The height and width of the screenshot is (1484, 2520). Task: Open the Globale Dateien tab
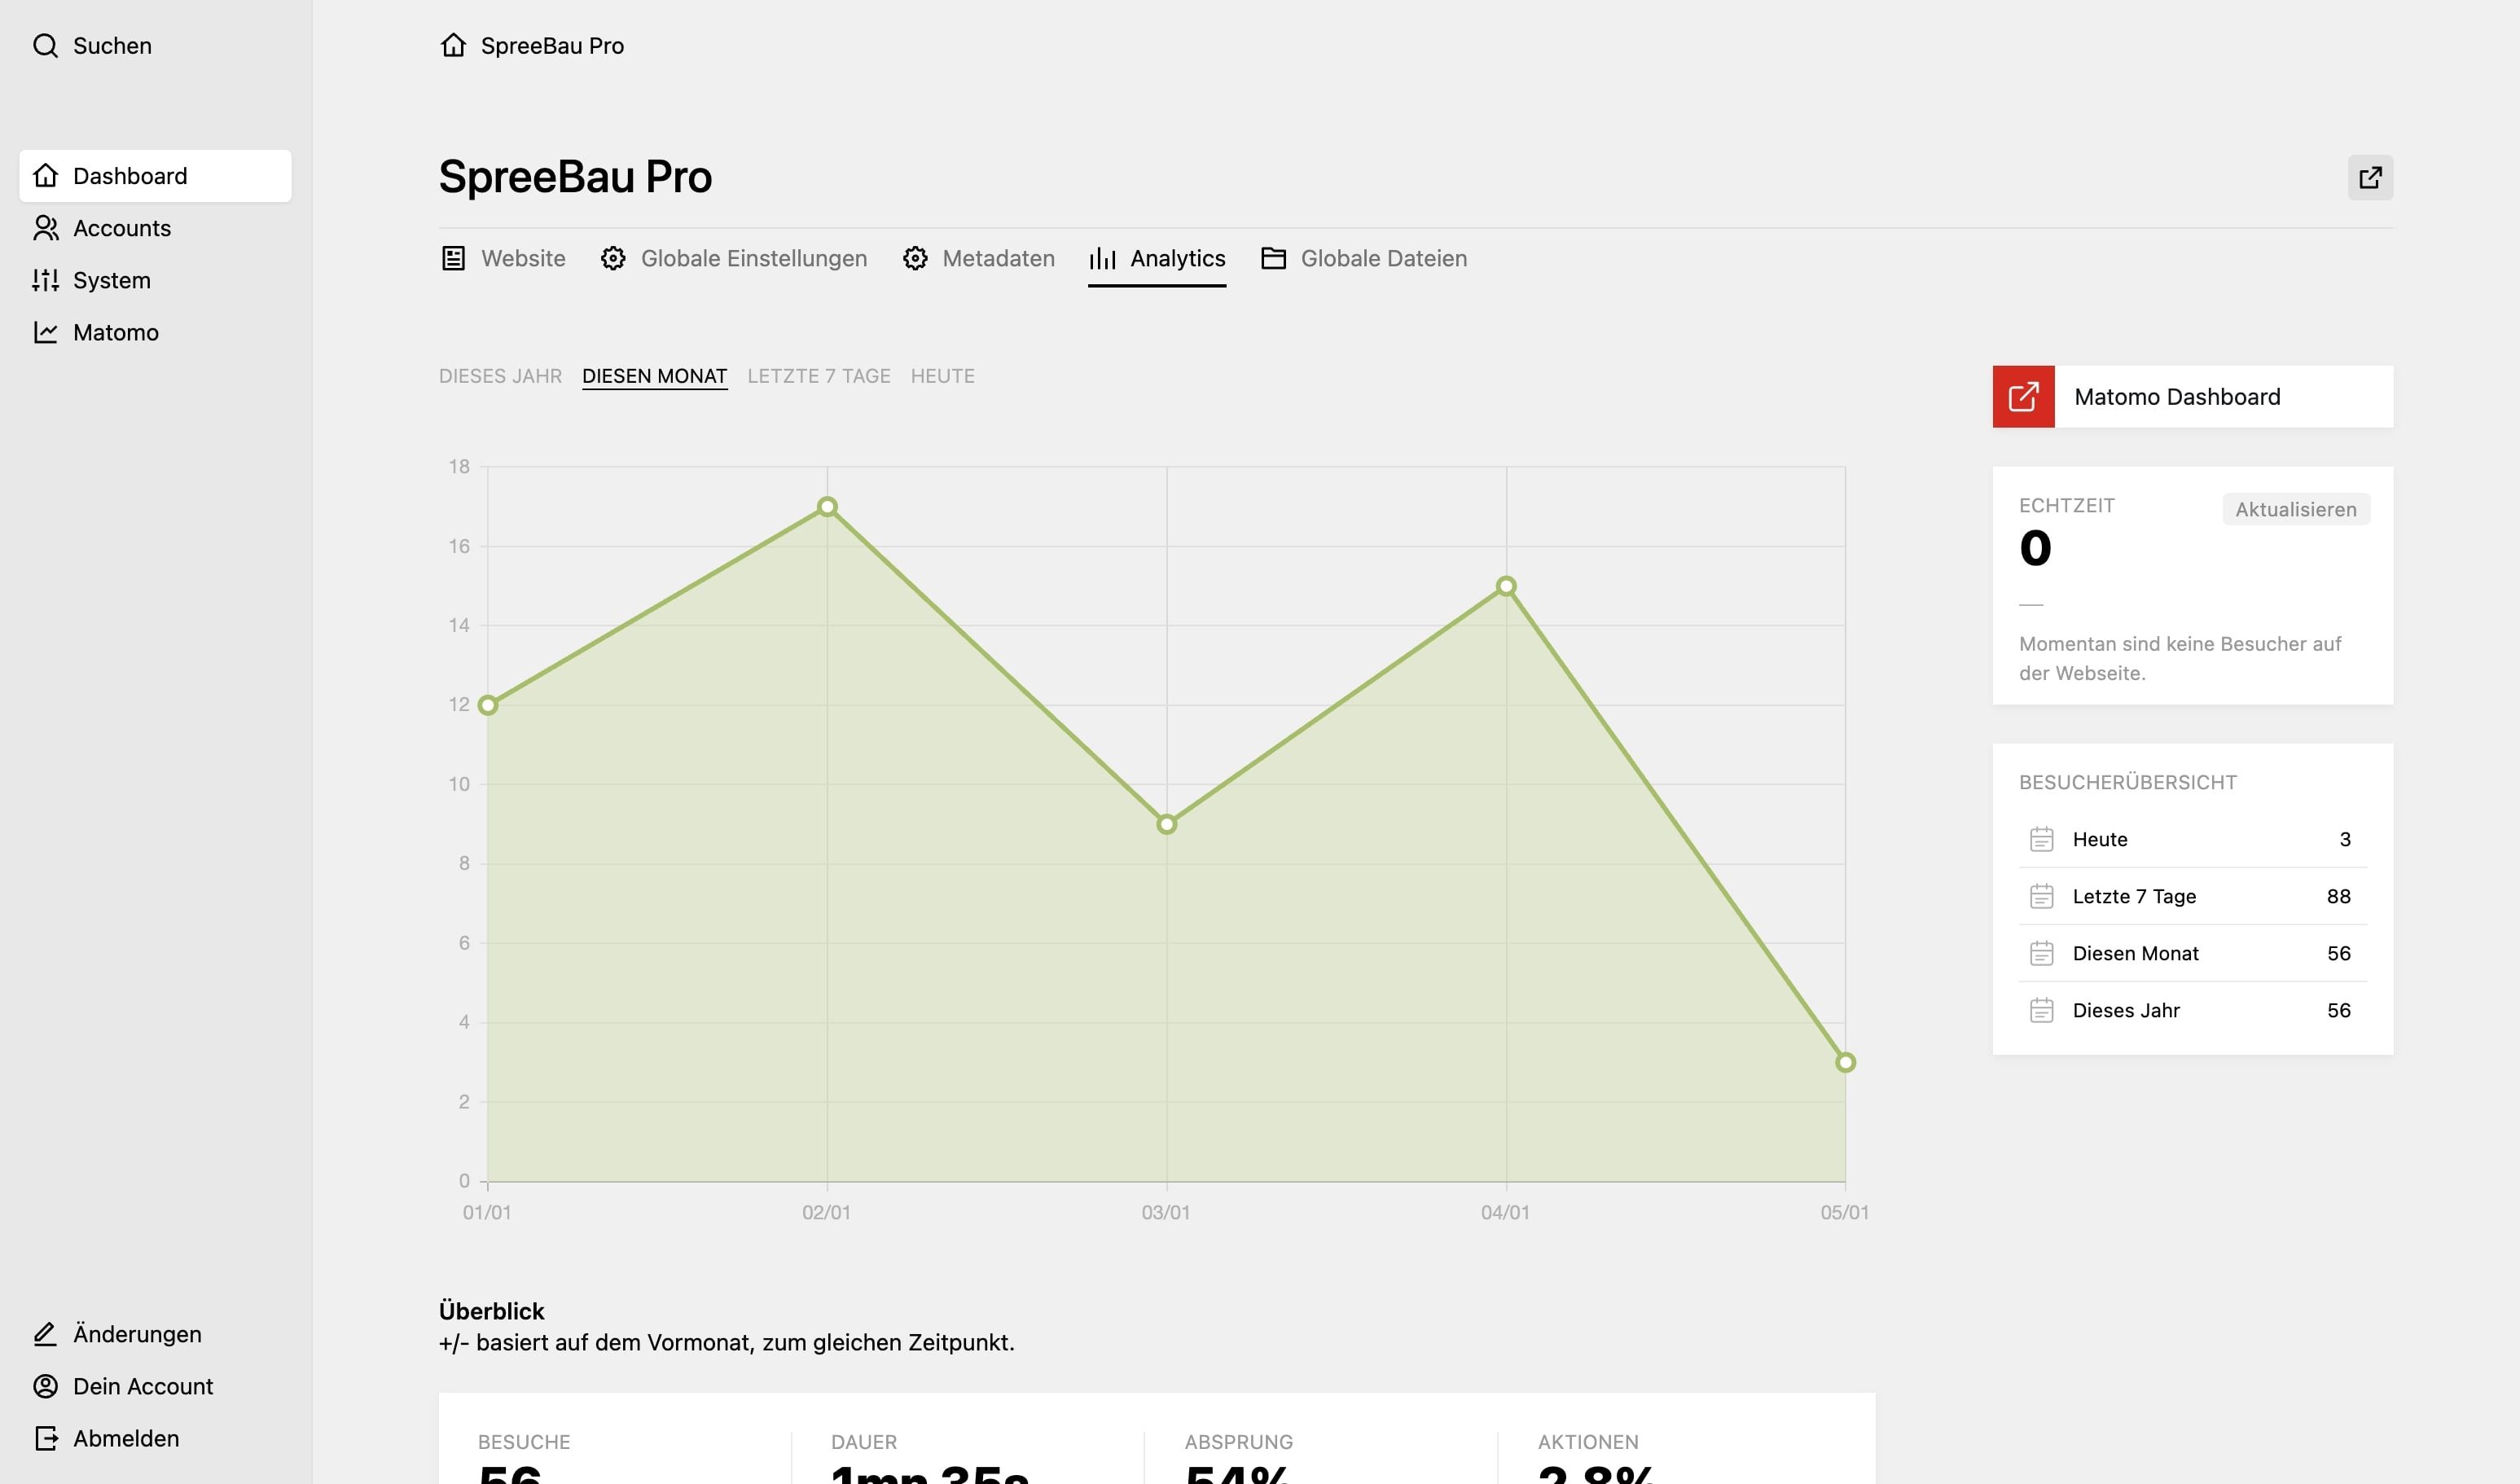1364,258
